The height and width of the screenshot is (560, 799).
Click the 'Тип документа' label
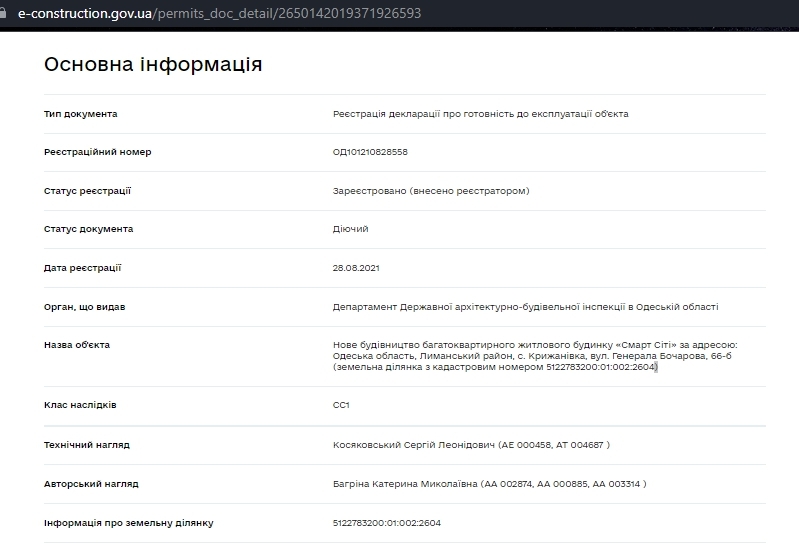tap(81, 114)
